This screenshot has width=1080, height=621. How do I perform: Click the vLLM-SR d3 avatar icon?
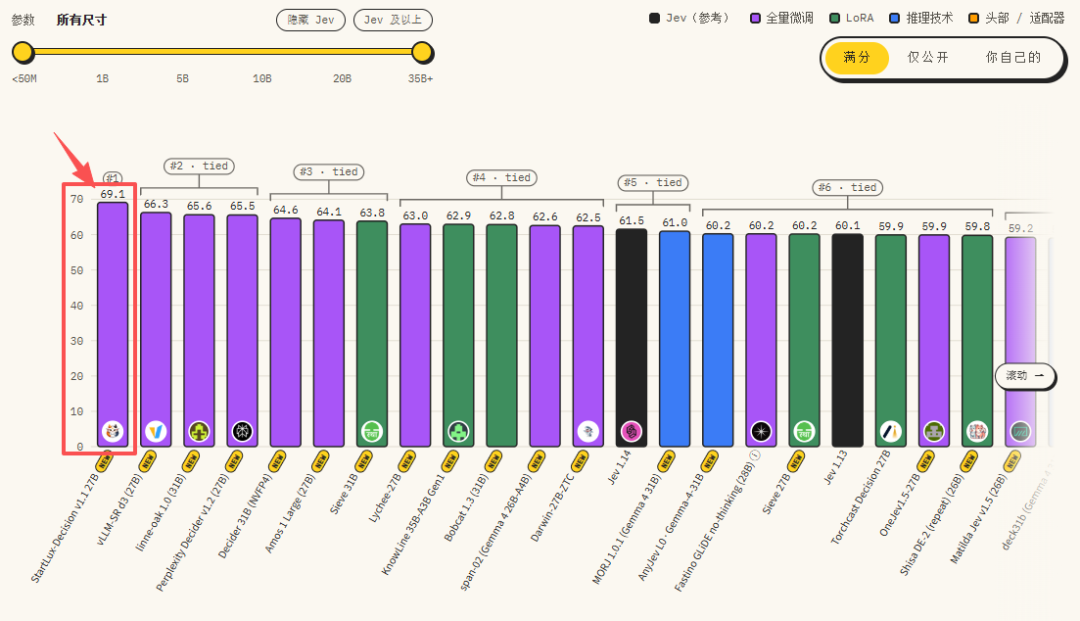[156, 432]
